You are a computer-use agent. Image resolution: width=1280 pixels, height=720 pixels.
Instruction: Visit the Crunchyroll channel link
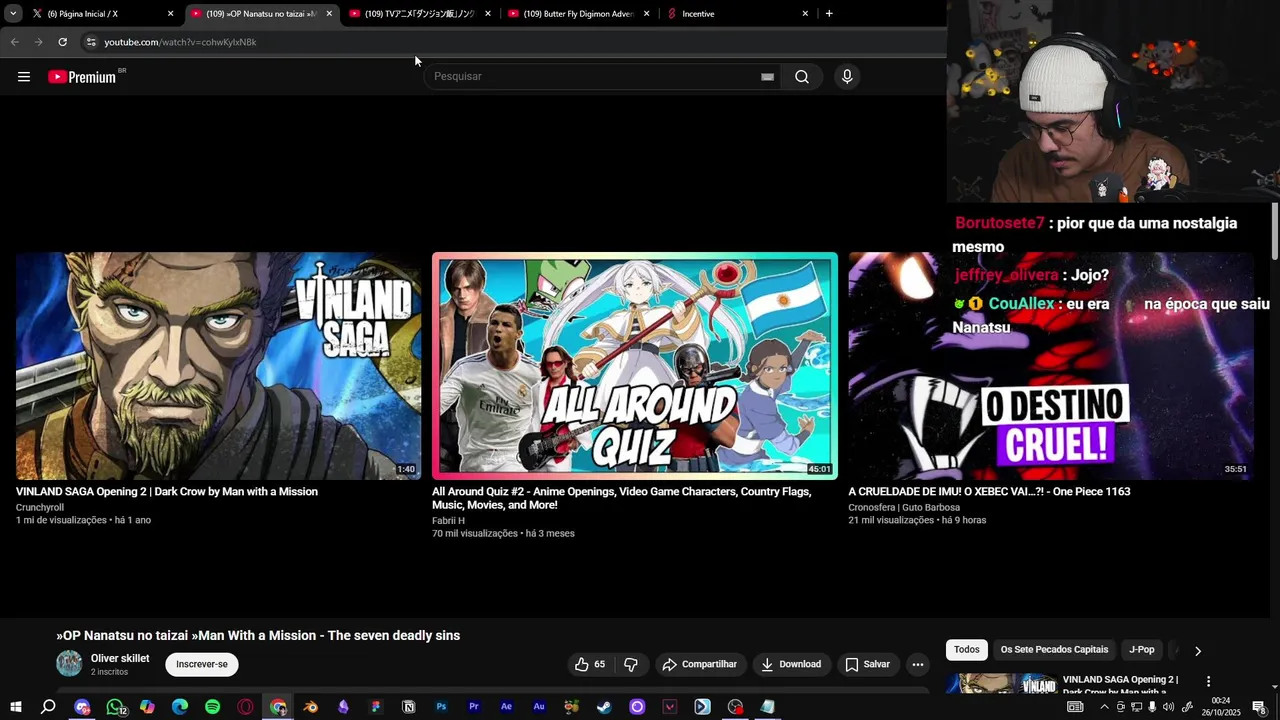tap(40, 508)
